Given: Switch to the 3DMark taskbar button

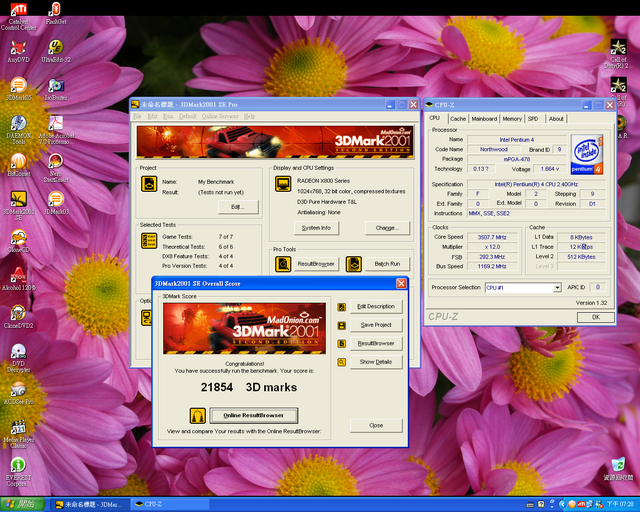Looking at the screenshot, I should point(90,505).
